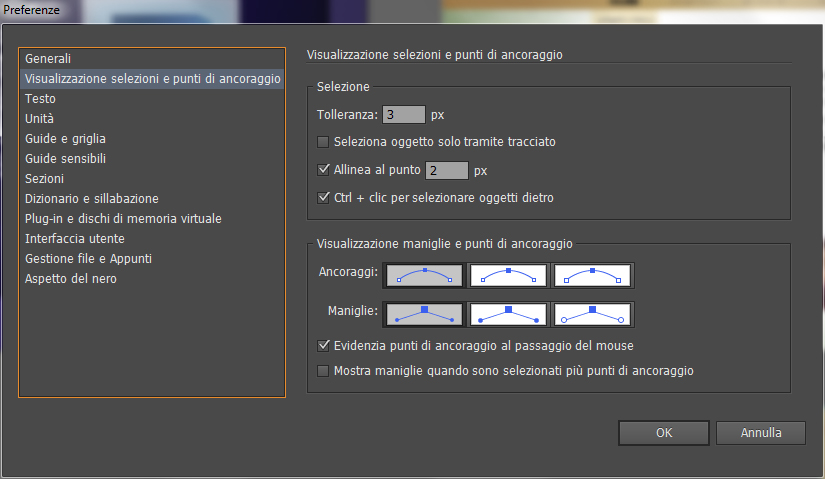Open Guide e griglia preferences
This screenshot has width=825, height=479.
[65, 139]
